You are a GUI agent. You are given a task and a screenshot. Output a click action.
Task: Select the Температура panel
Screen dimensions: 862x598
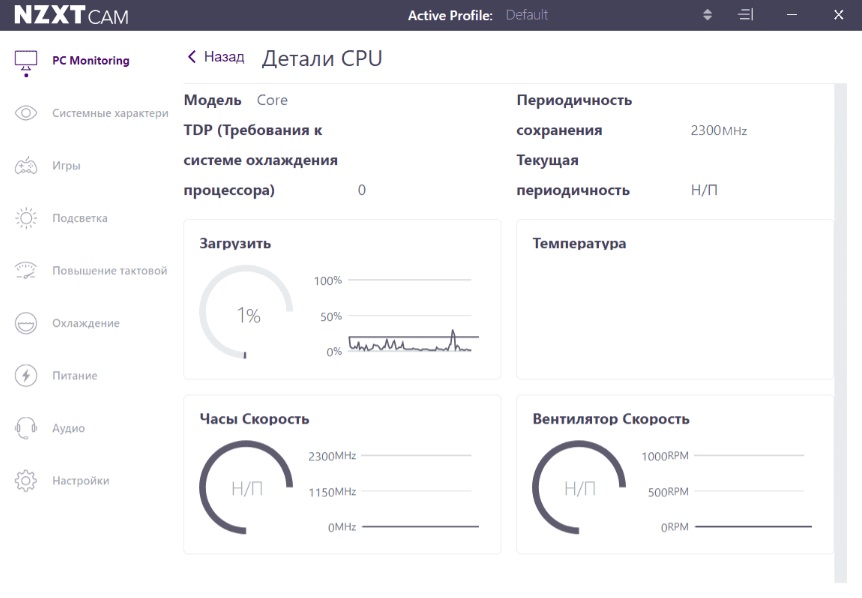[674, 300]
